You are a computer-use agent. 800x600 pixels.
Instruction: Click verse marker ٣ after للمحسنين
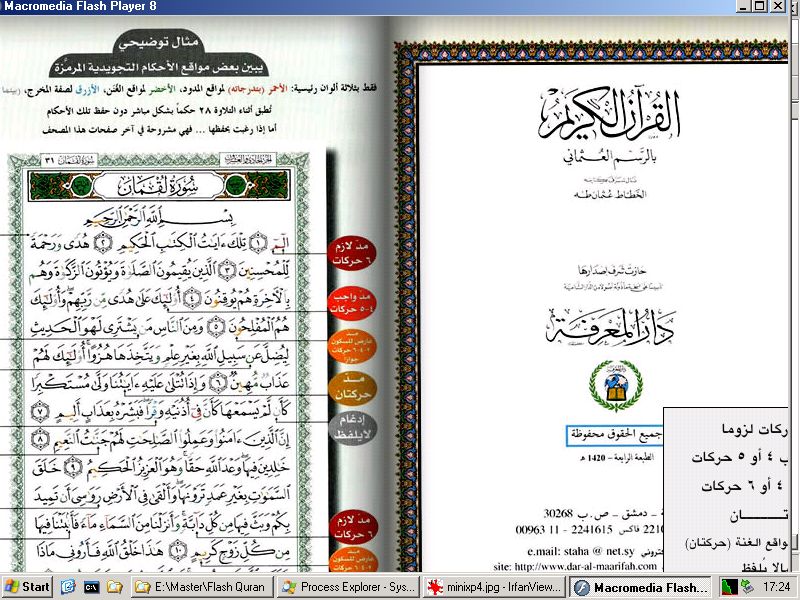227,271
